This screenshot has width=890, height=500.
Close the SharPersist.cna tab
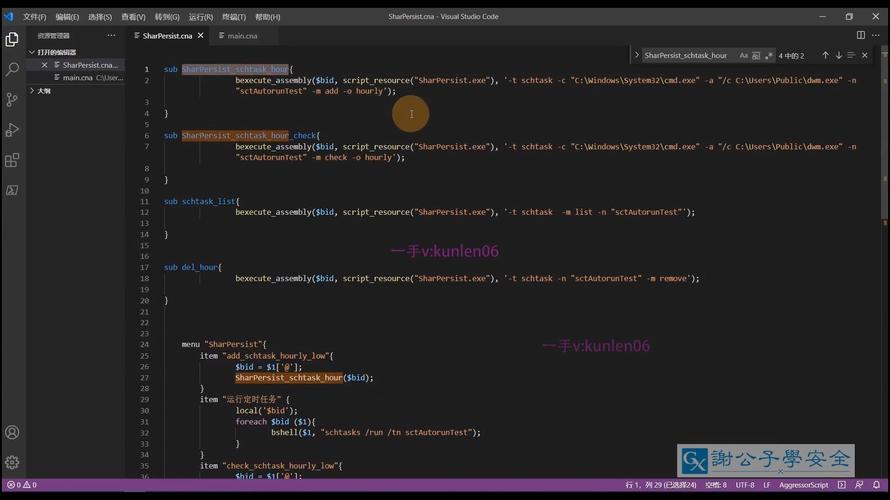pos(200,35)
